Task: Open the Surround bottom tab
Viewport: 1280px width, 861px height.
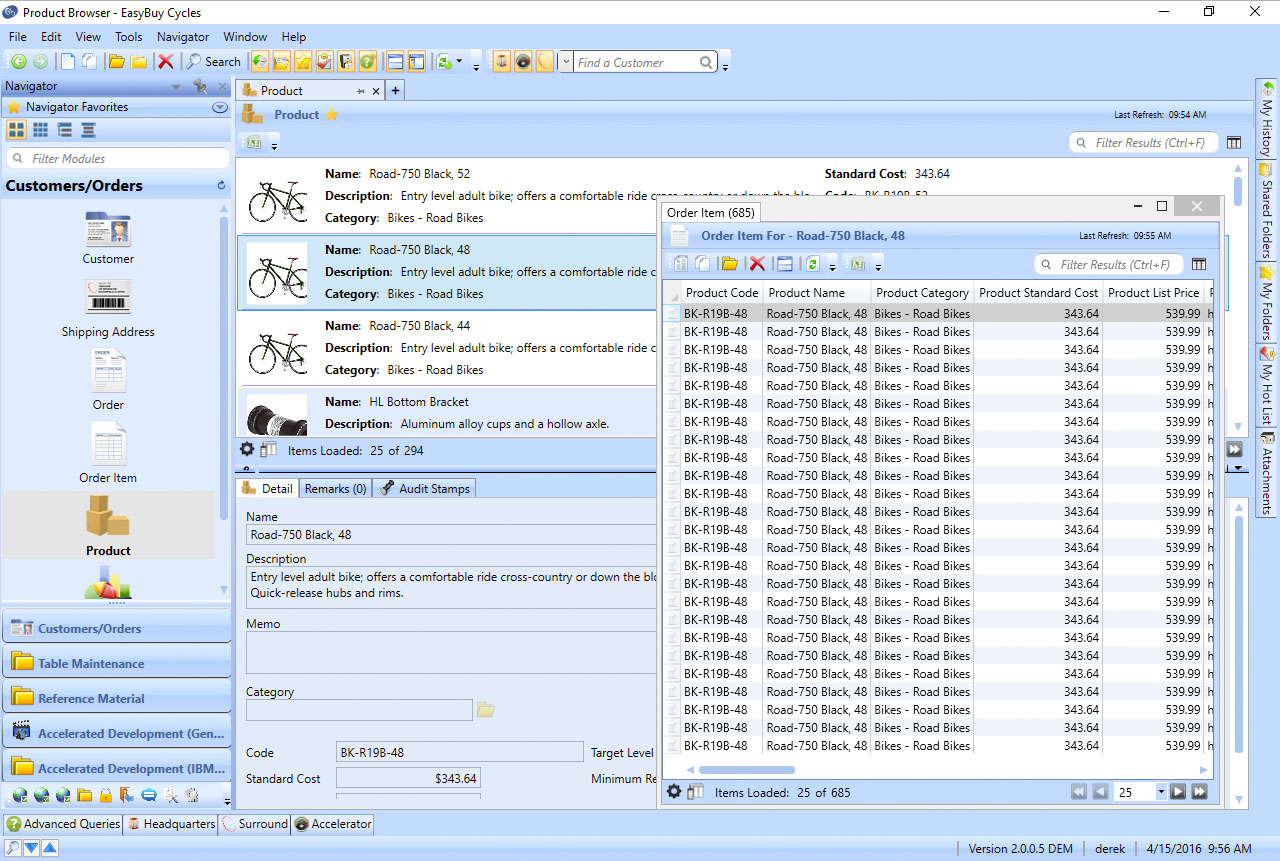Action: [x=255, y=824]
